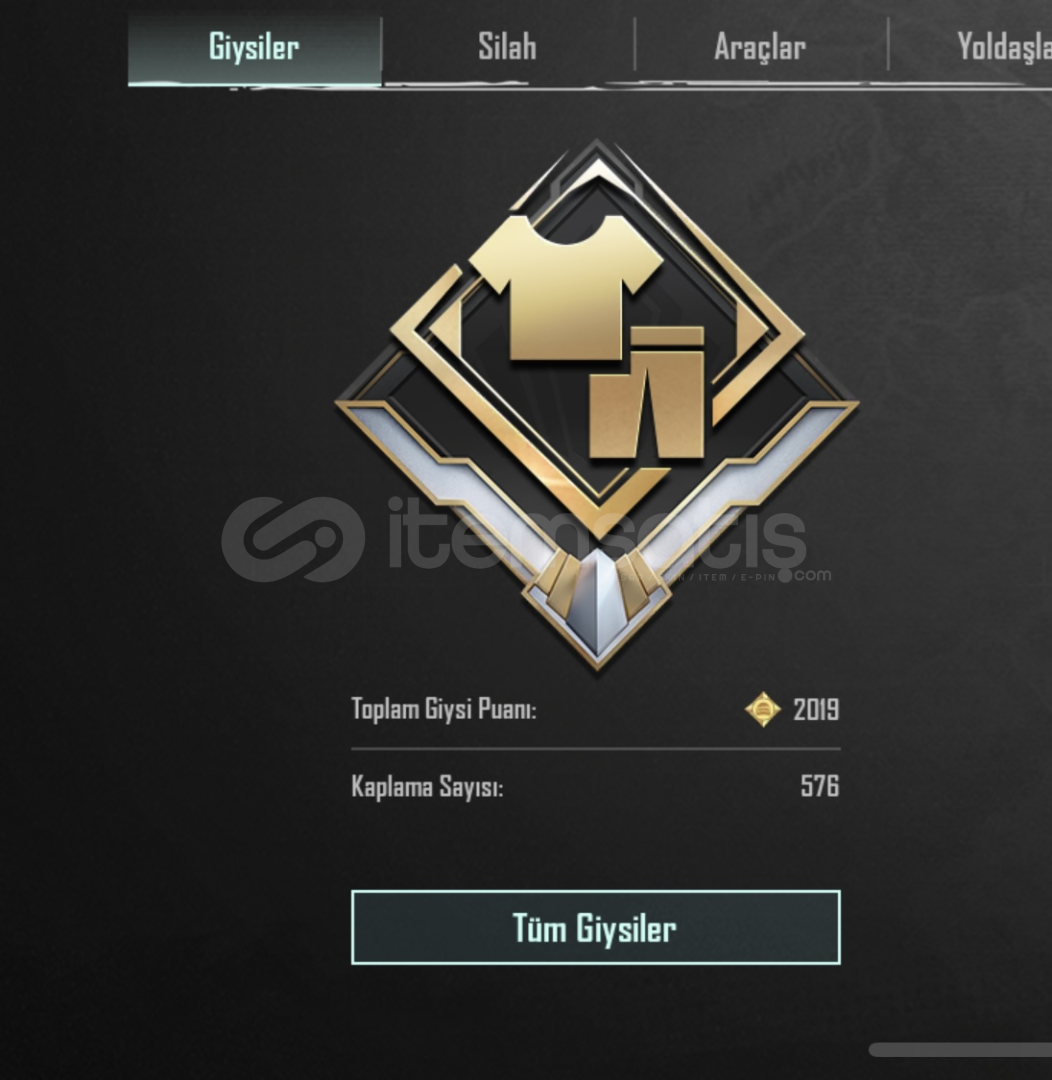The width and height of the screenshot is (1052, 1080).
Task: Click the right silver wing of the badge
Action: (x=747, y=482)
